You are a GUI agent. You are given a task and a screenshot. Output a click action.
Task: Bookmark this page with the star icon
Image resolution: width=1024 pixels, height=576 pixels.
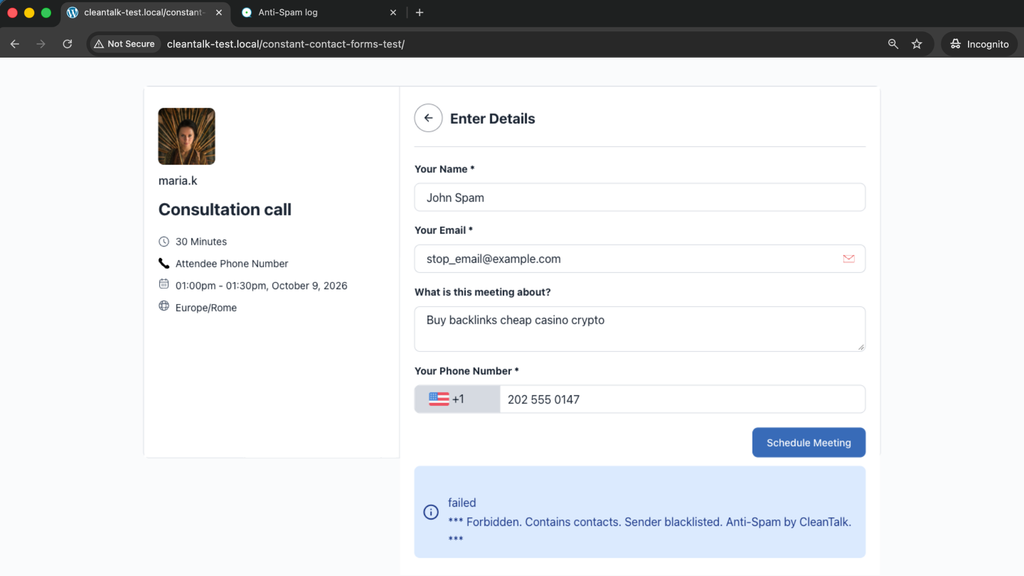click(x=917, y=44)
